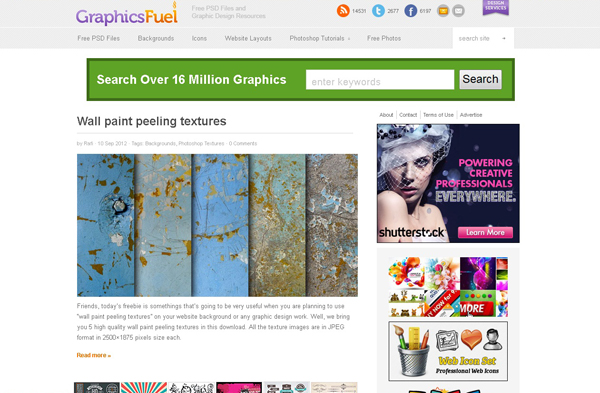Open the Free PSD Files menu
This screenshot has height=393, width=600.
pyautogui.click(x=98, y=38)
